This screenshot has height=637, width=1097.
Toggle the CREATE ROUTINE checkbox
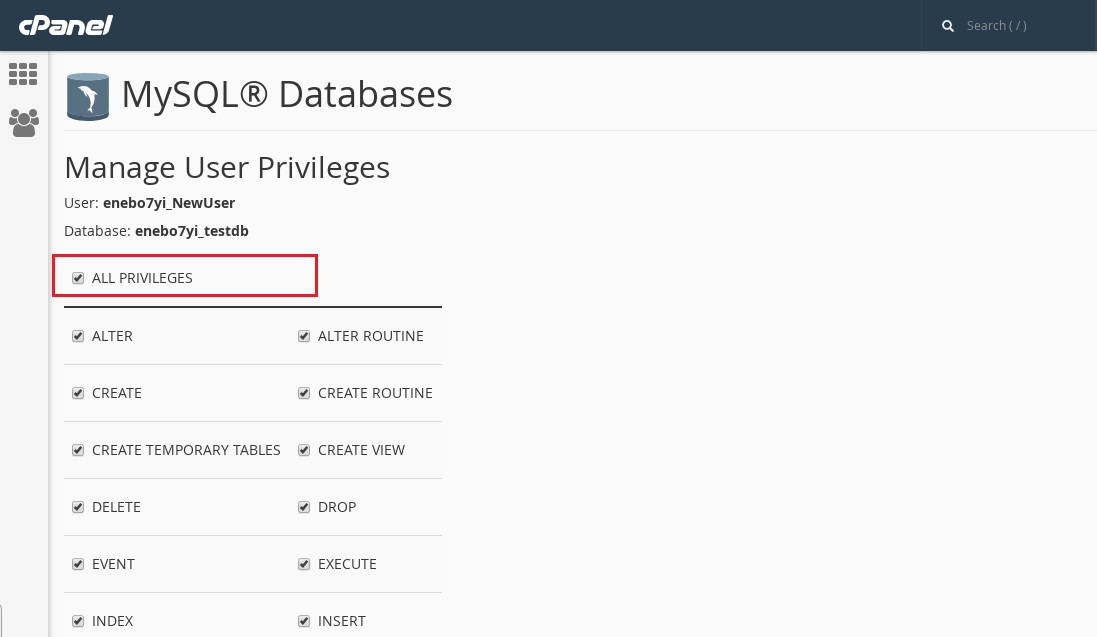(x=304, y=393)
